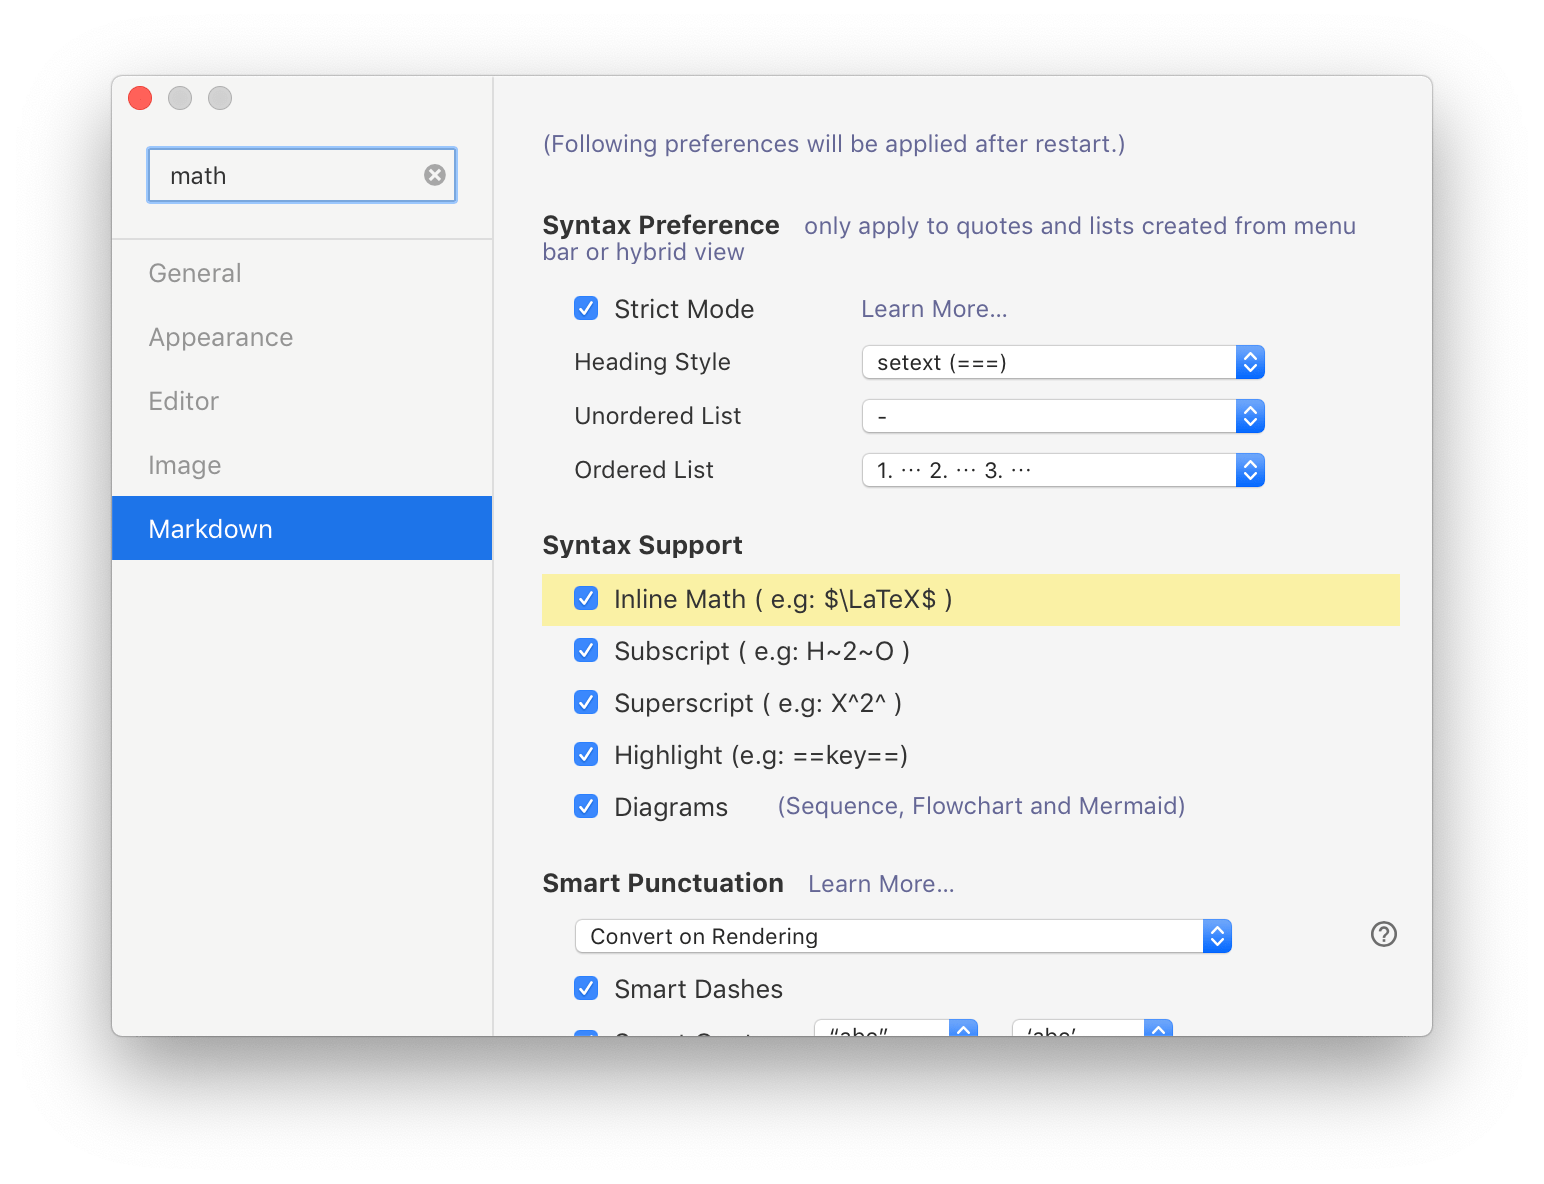1544x1184 pixels.
Task: Click into the math search field
Action: [302, 175]
